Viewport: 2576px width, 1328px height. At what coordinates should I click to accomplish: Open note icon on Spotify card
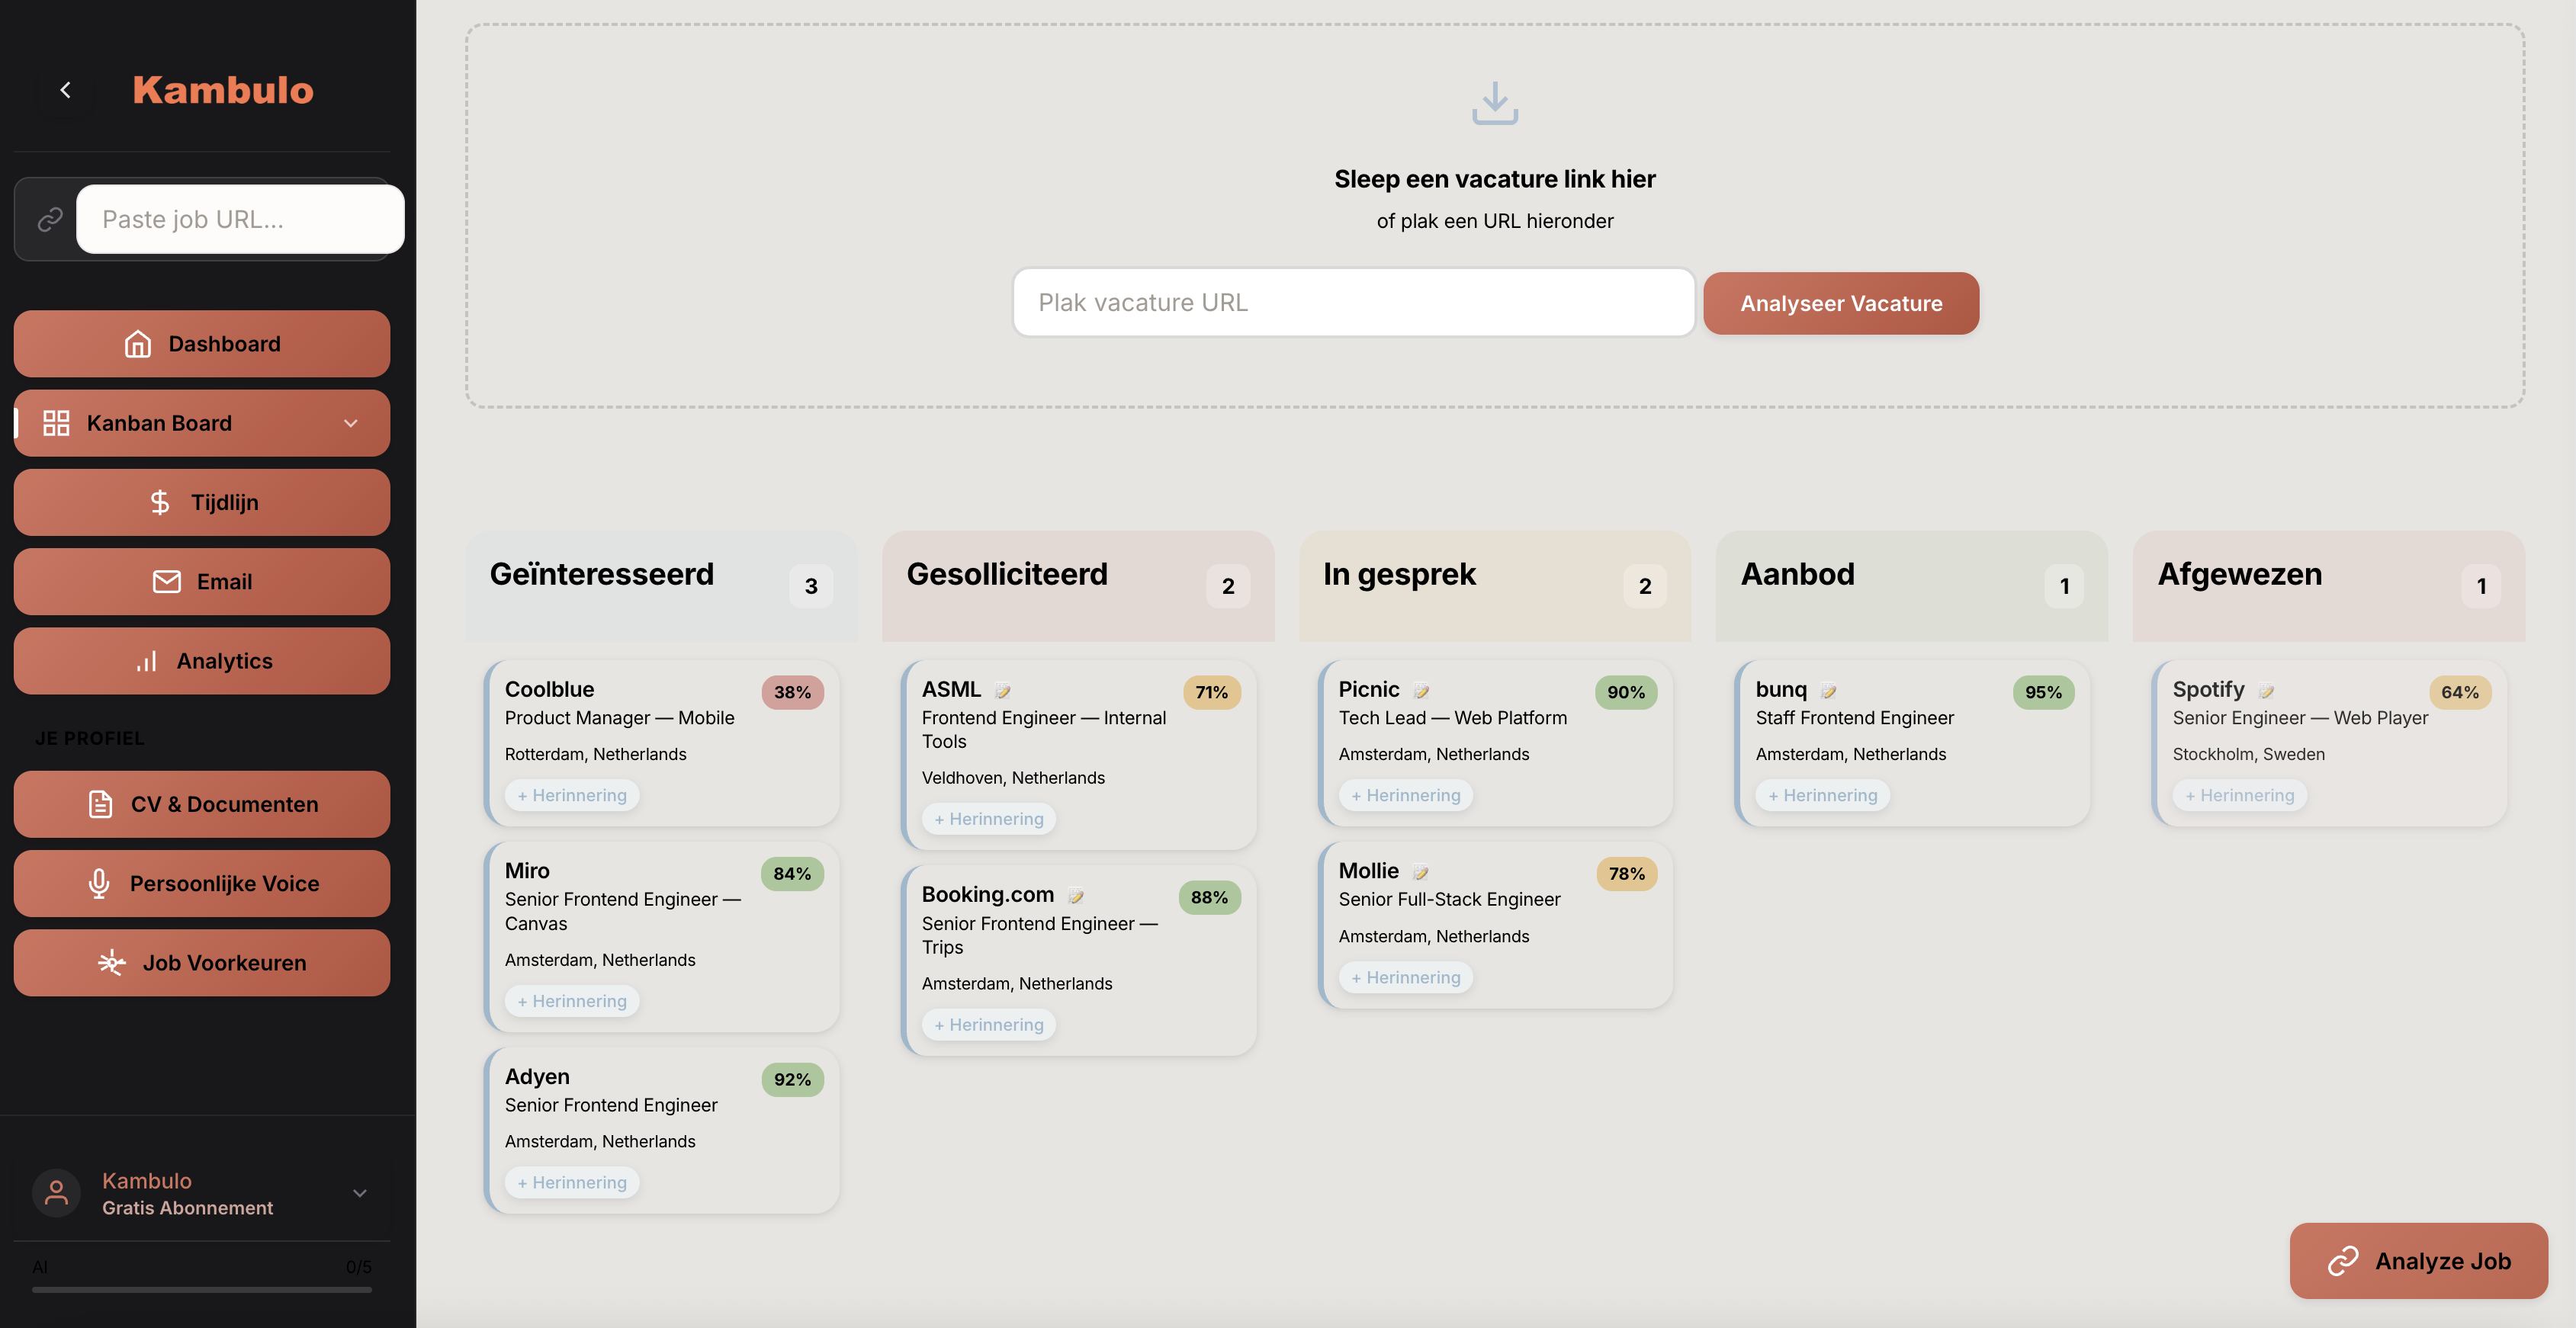coord(2266,690)
